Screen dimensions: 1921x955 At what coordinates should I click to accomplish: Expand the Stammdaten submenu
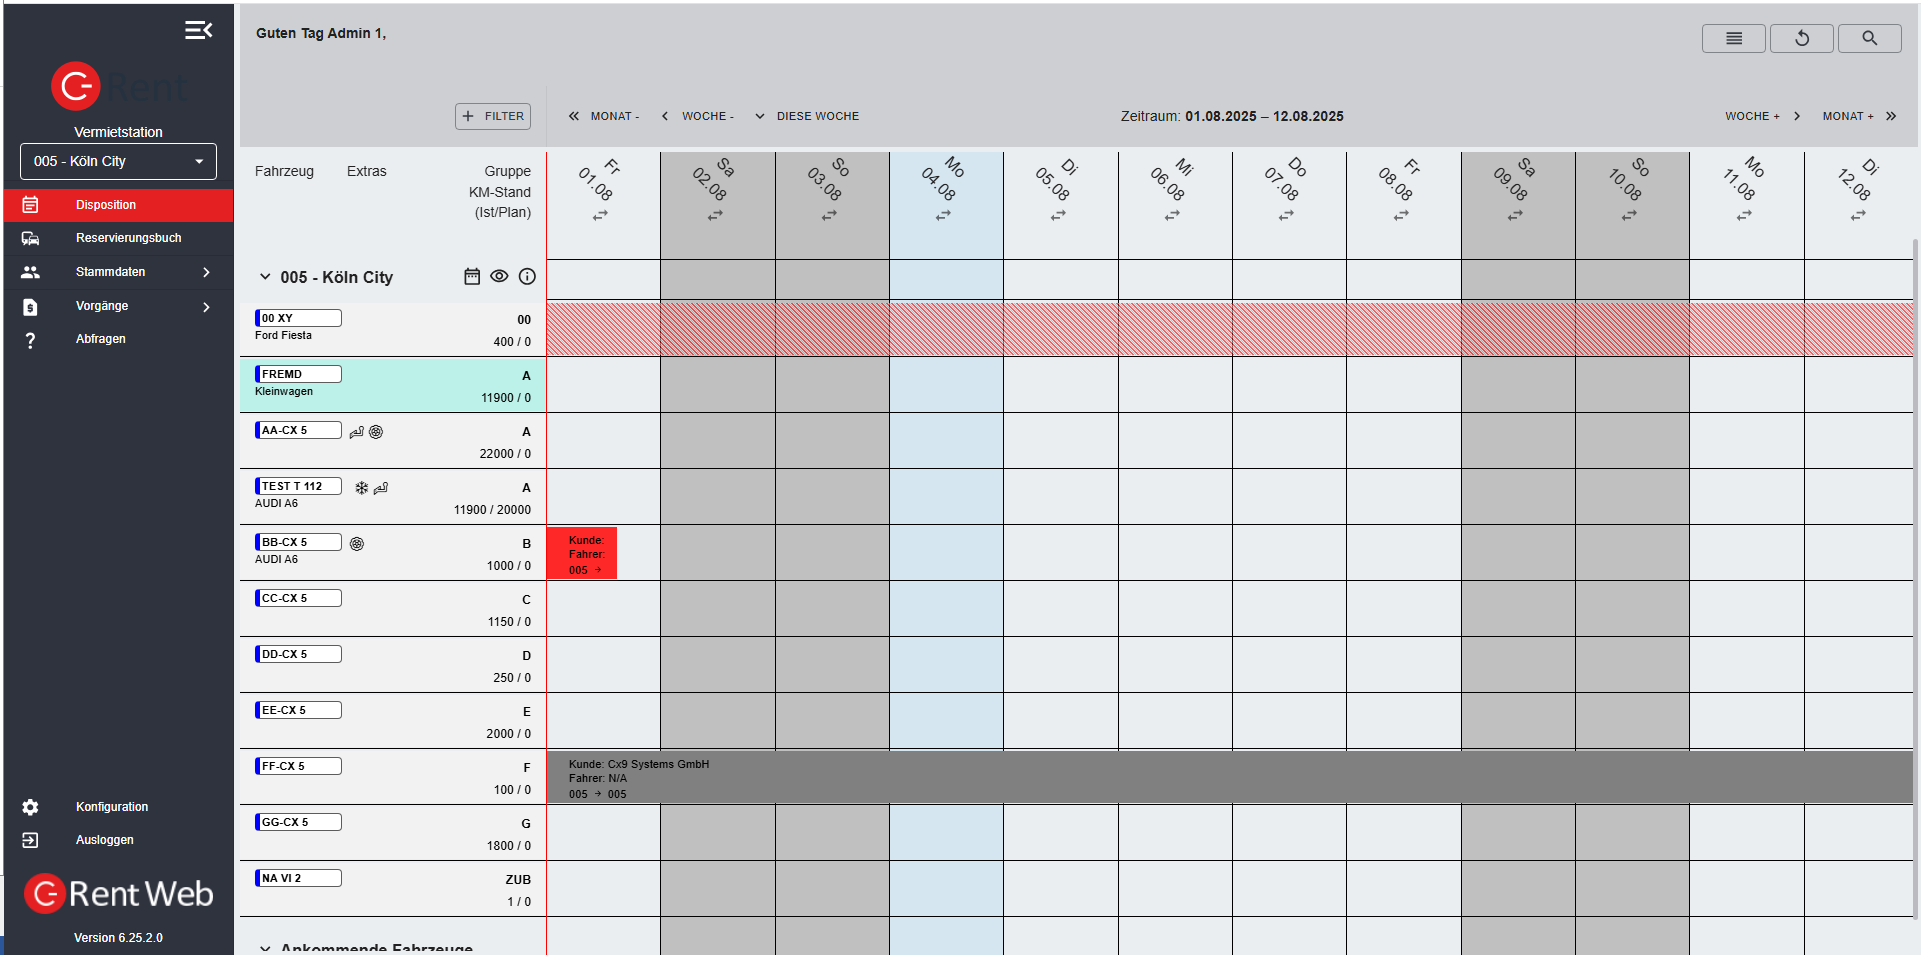tap(206, 272)
